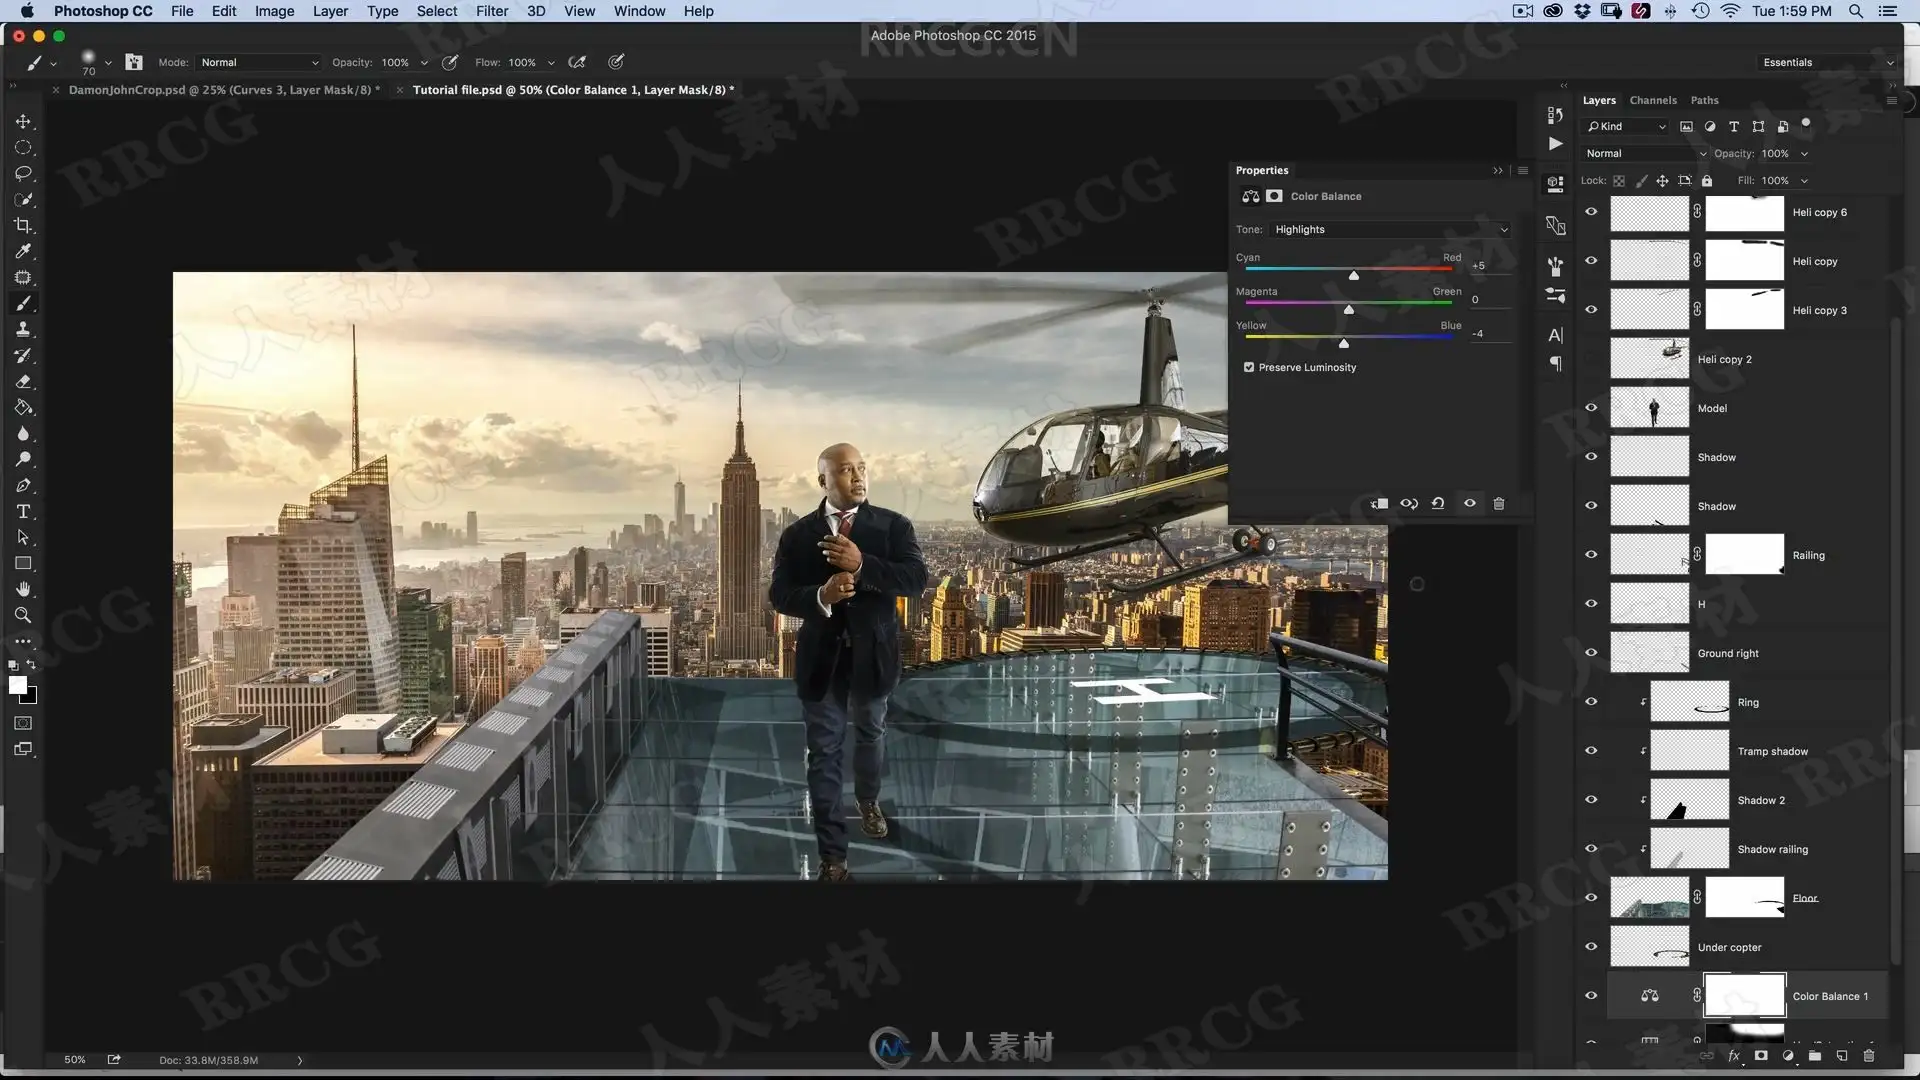Image resolution: width=1920 pixels, height=1080 pixels.
Task: Hide the Model layer
Action: pos(1591,408)
